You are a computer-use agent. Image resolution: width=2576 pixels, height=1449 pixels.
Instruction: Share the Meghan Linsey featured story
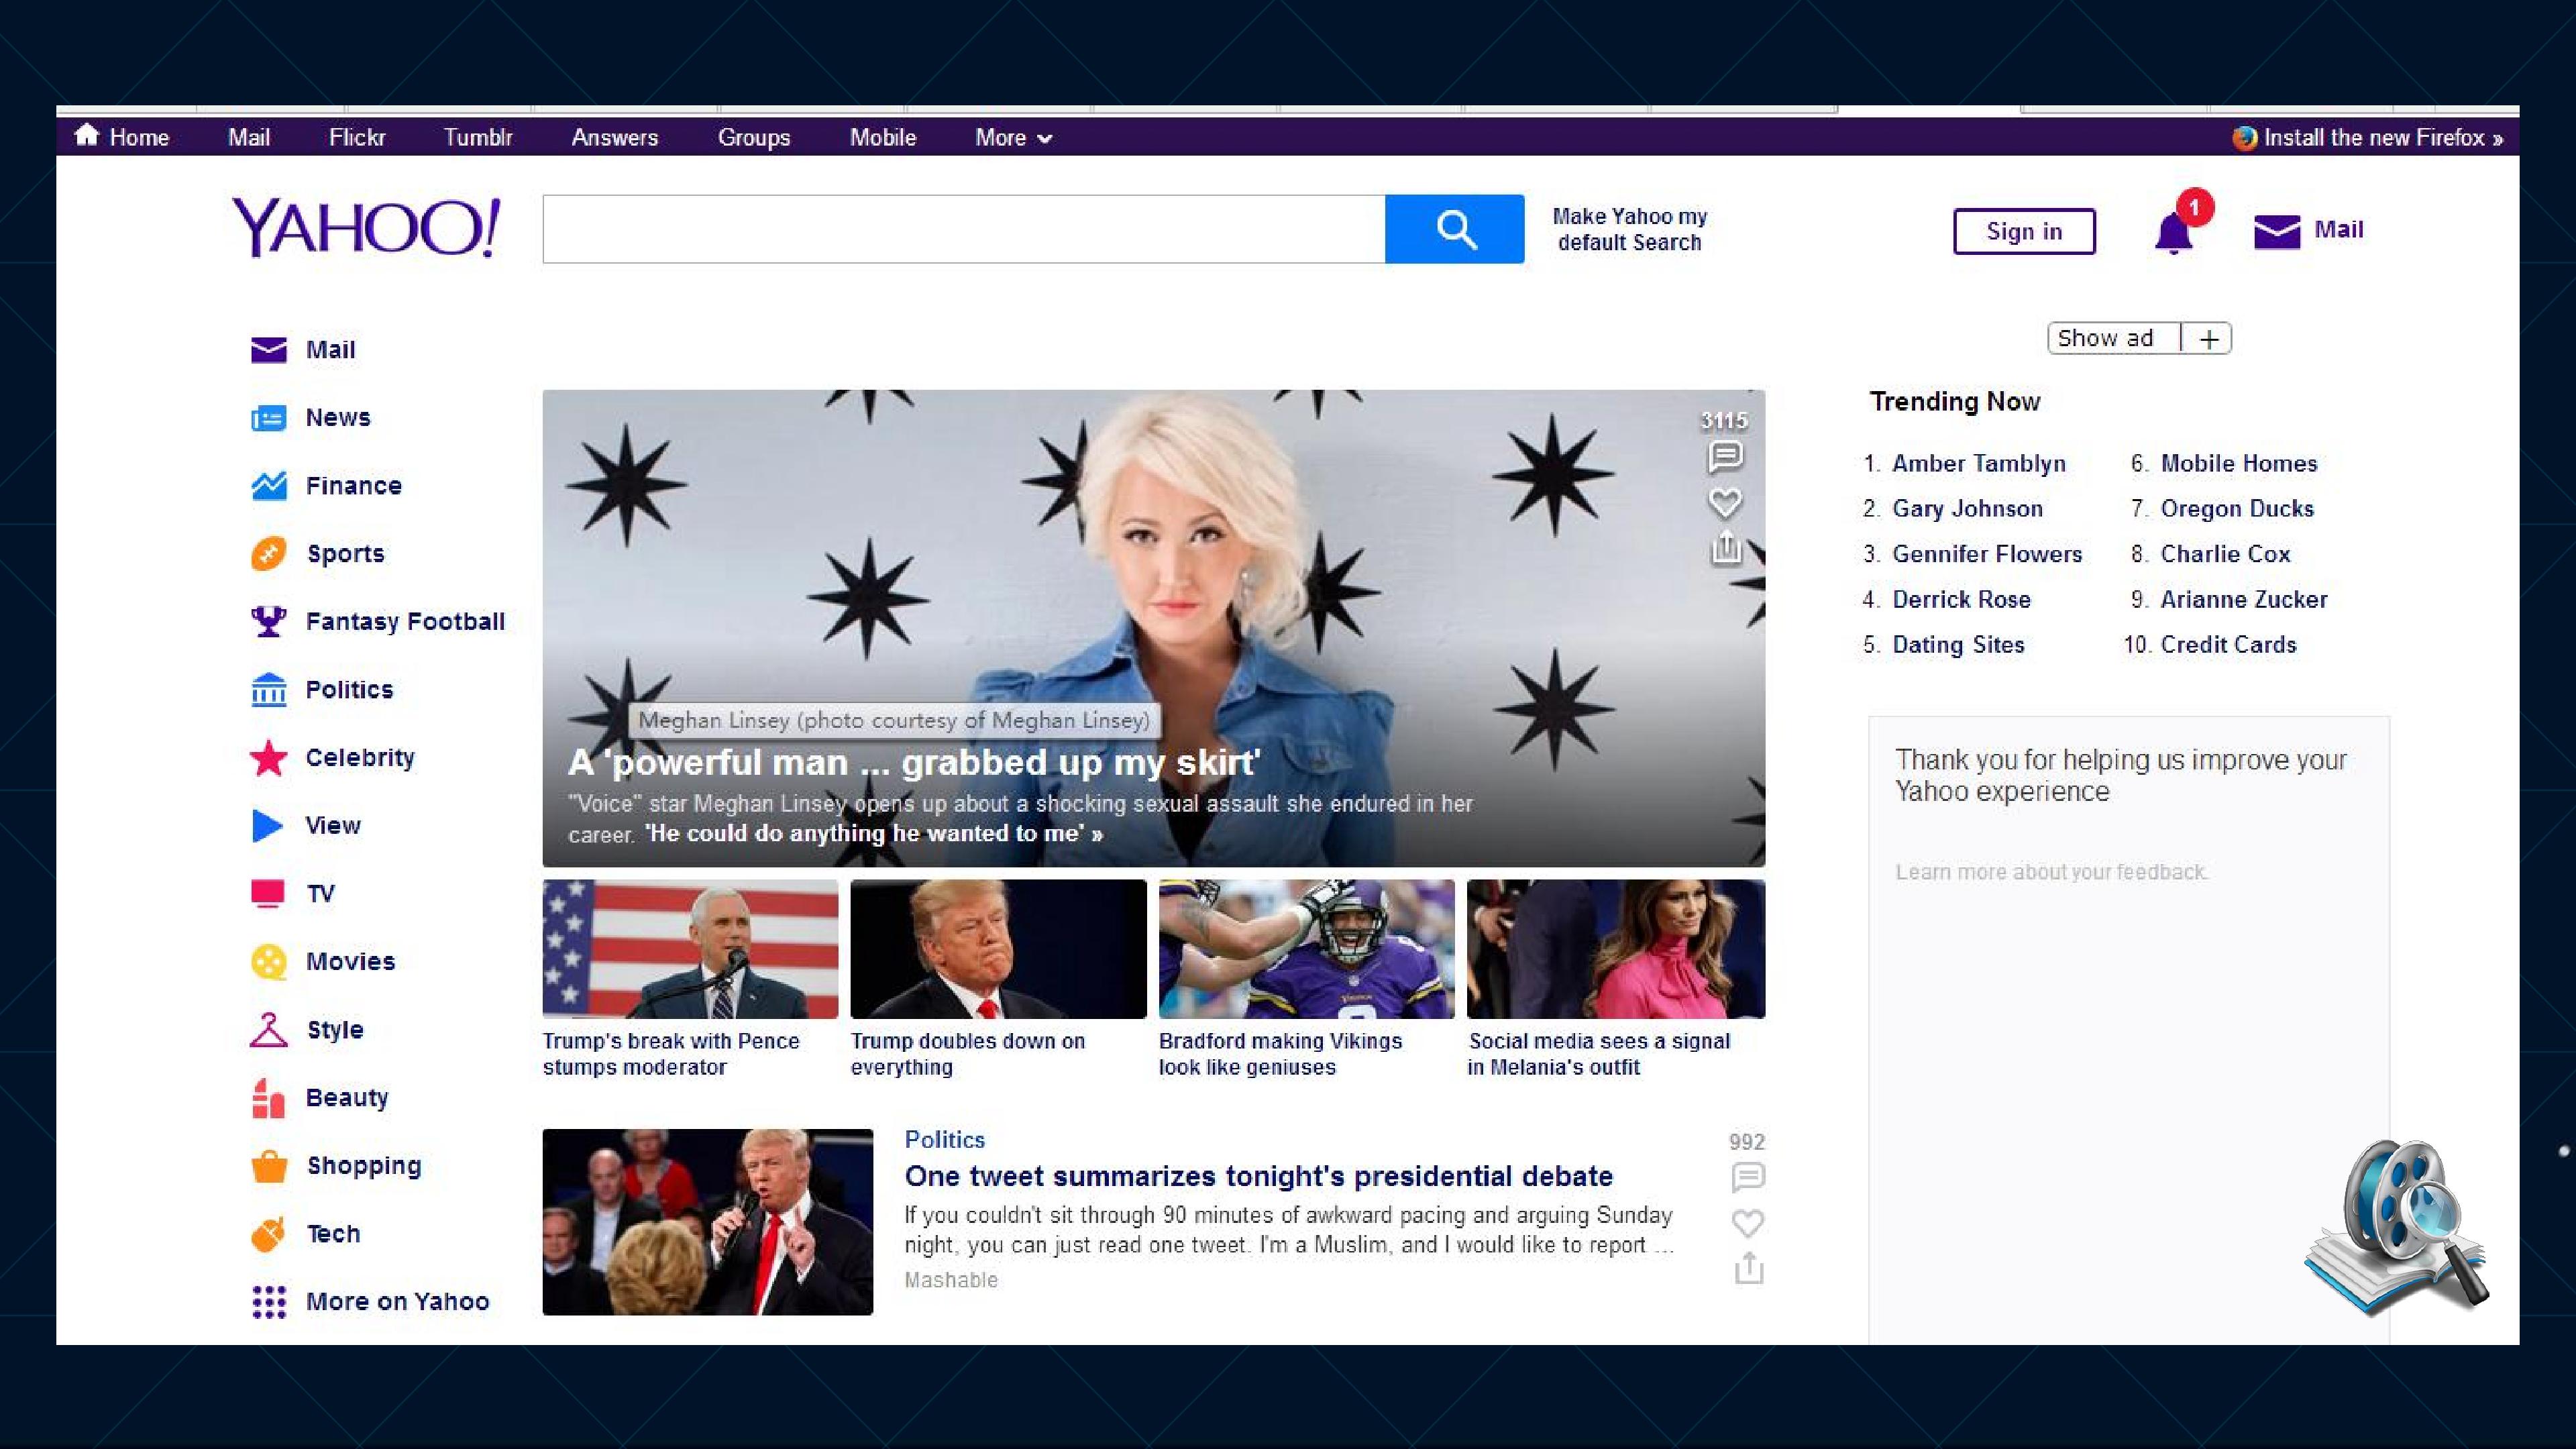point(1725,547)
